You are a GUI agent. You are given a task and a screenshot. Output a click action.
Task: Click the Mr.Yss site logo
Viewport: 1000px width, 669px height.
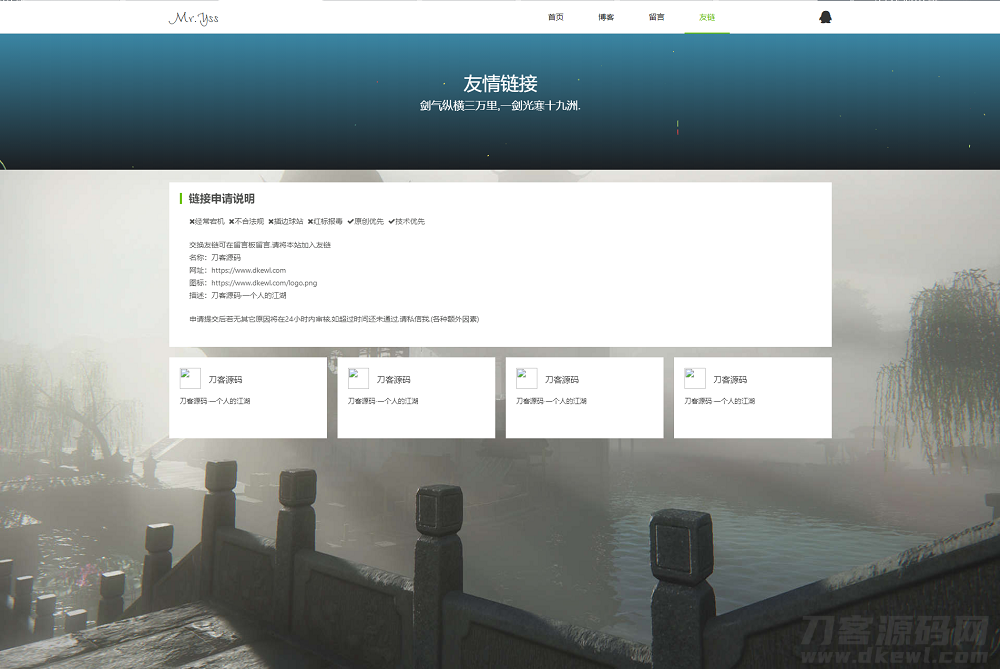tap(194, 18)
